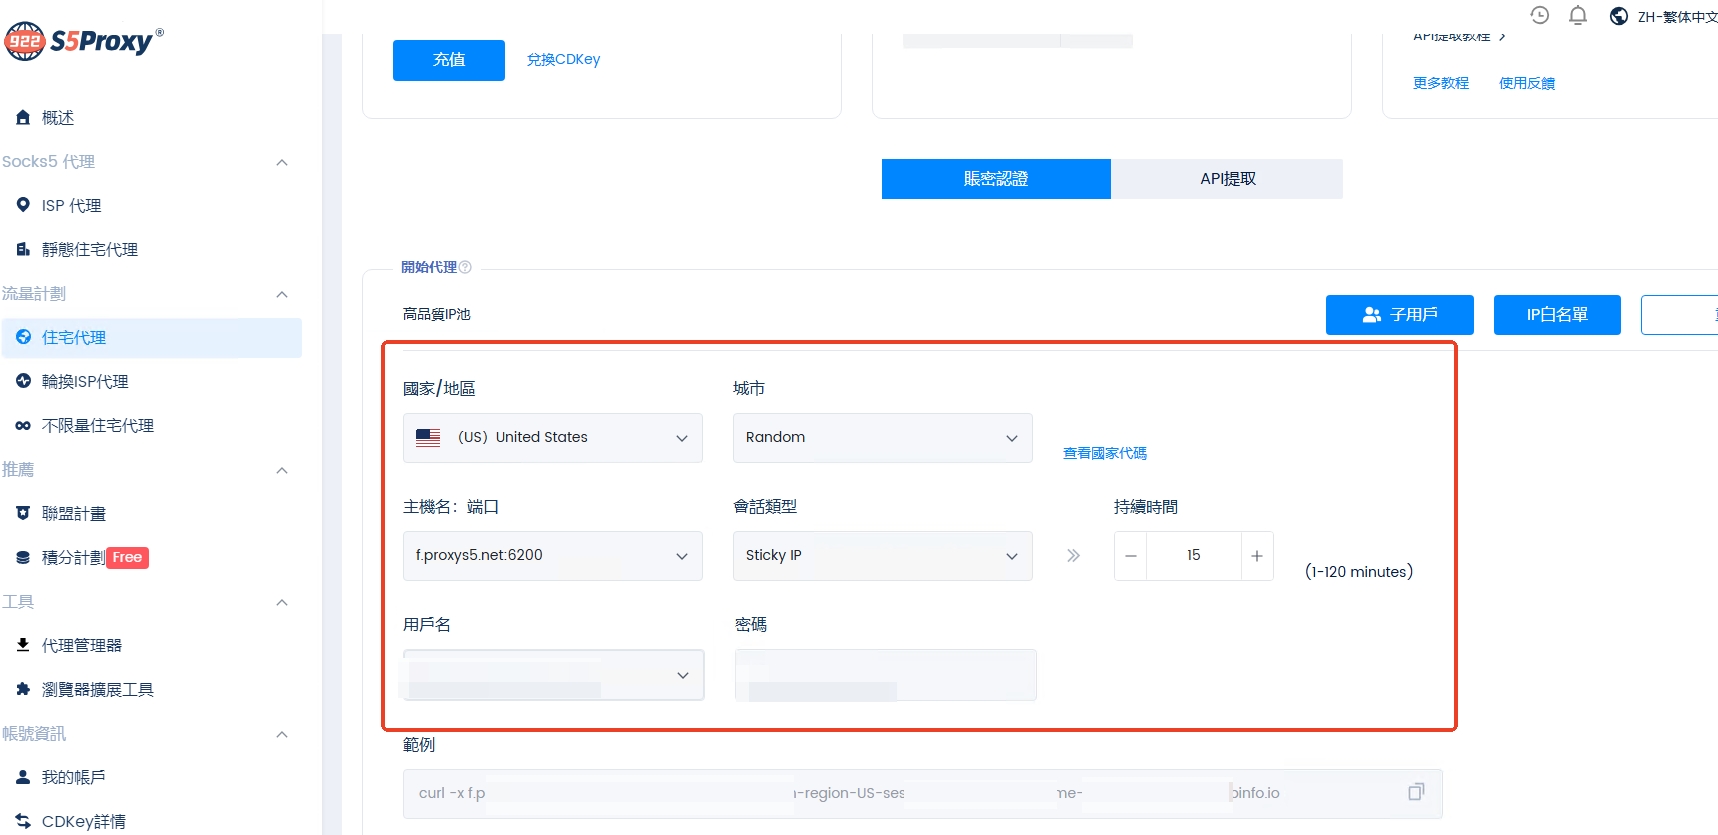
Task: Select the 賬密認證 tab
Action: (x=995, y=179)
